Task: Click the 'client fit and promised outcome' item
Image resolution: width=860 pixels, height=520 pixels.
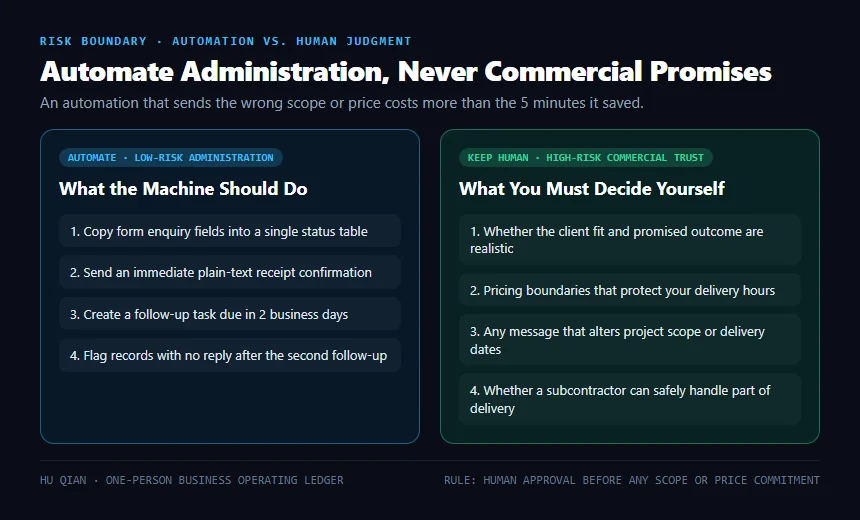Action: pyautogui.click(x=630, y=240)
